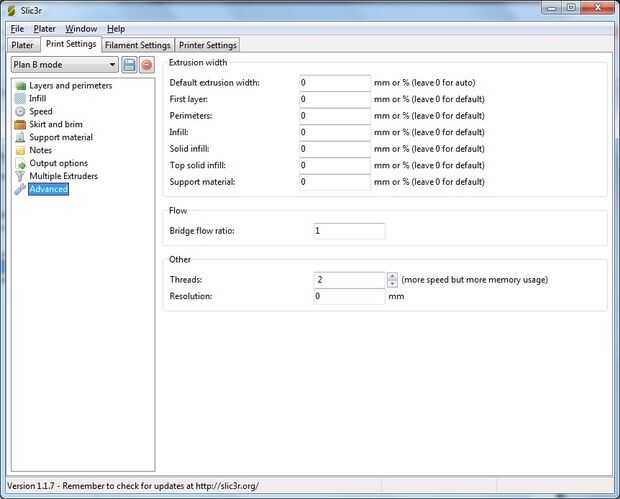Click the Notes icon in sidebar
Screen dimensions: 620x499
tap(20, 150)
